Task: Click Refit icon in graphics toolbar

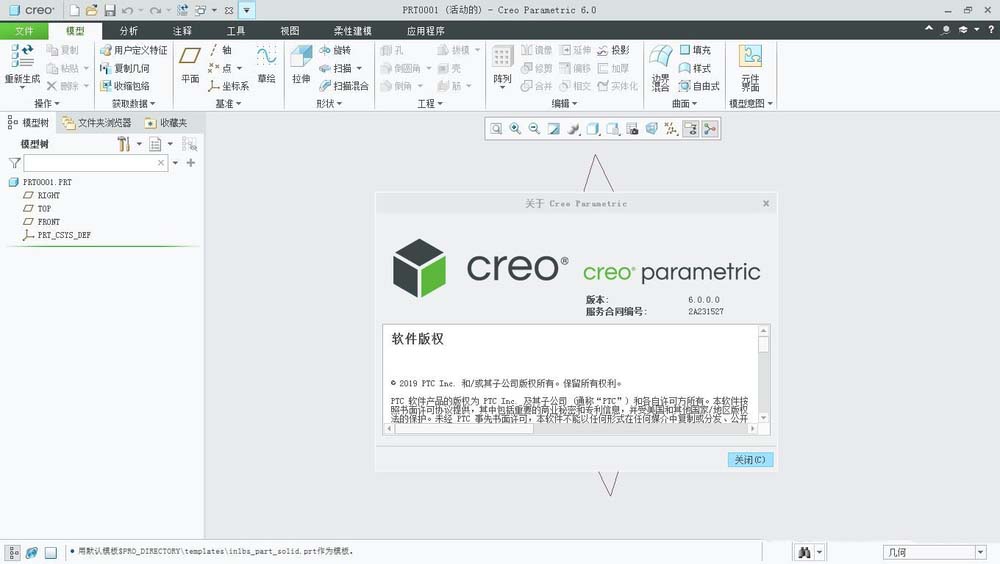Action: tap(496, 129)
